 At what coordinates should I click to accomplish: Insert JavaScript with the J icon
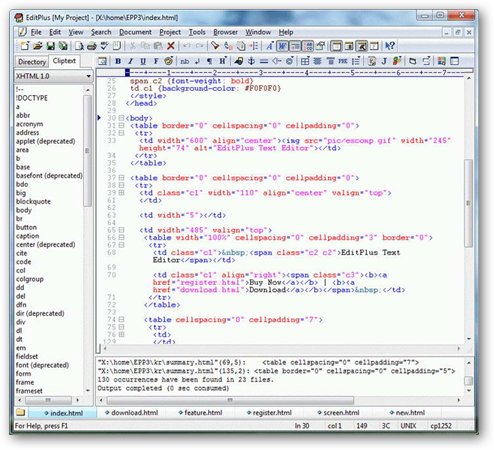click(384, 61)
